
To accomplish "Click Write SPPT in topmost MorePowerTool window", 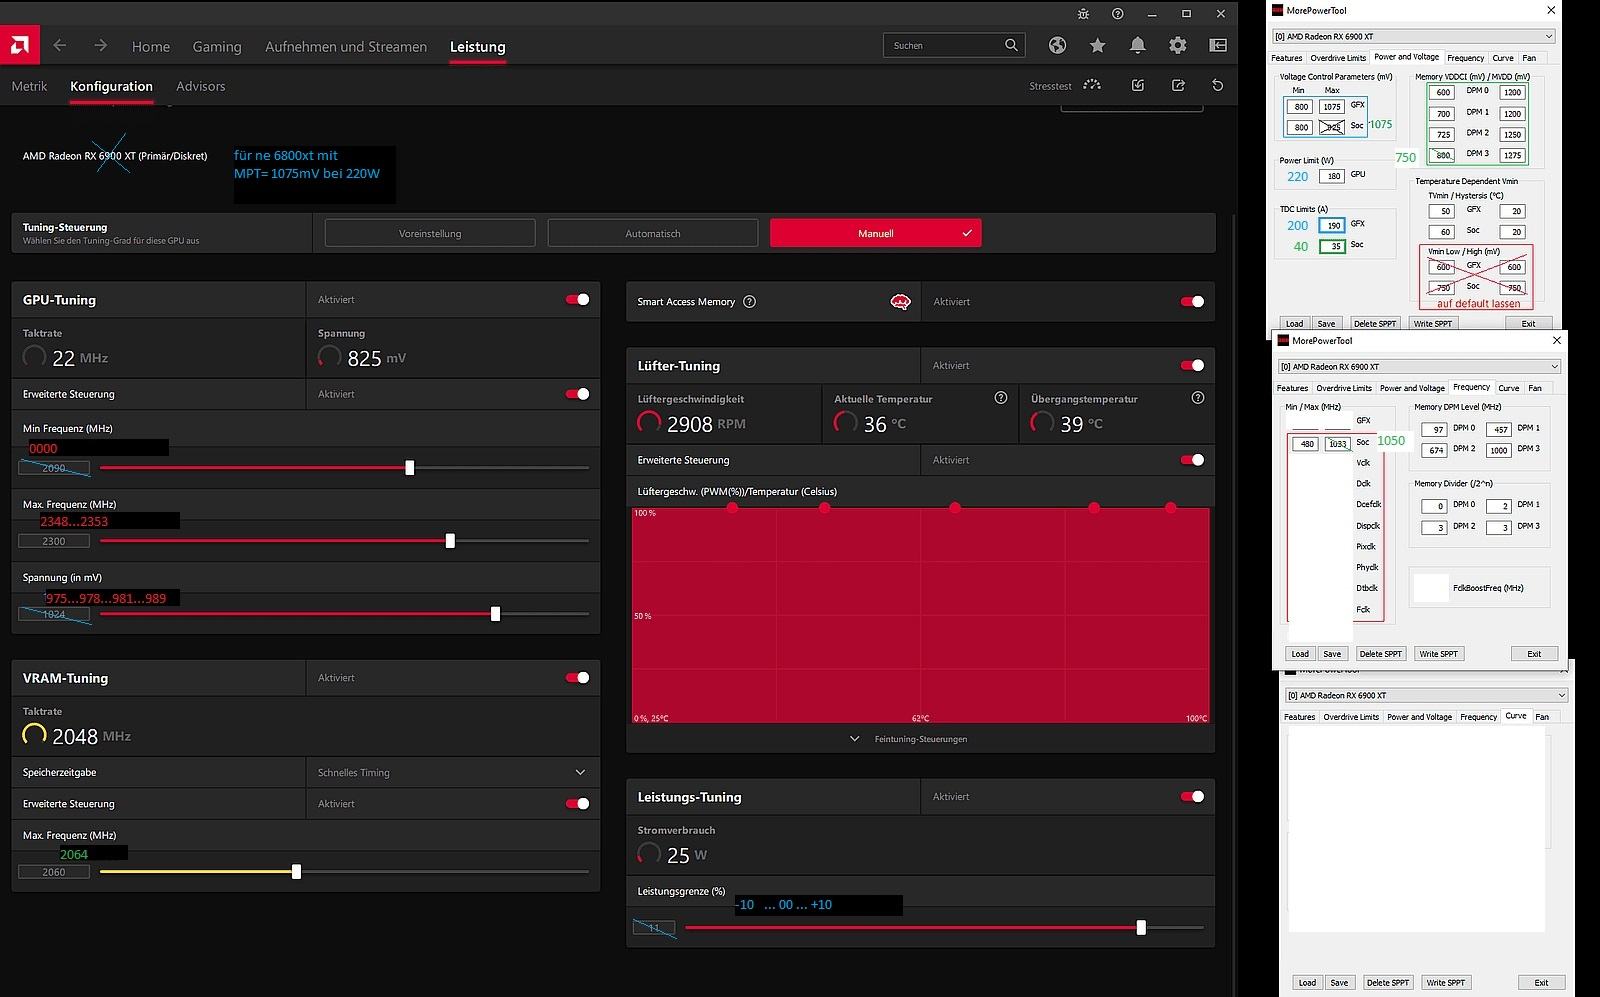I will (x=1432, y=323).
